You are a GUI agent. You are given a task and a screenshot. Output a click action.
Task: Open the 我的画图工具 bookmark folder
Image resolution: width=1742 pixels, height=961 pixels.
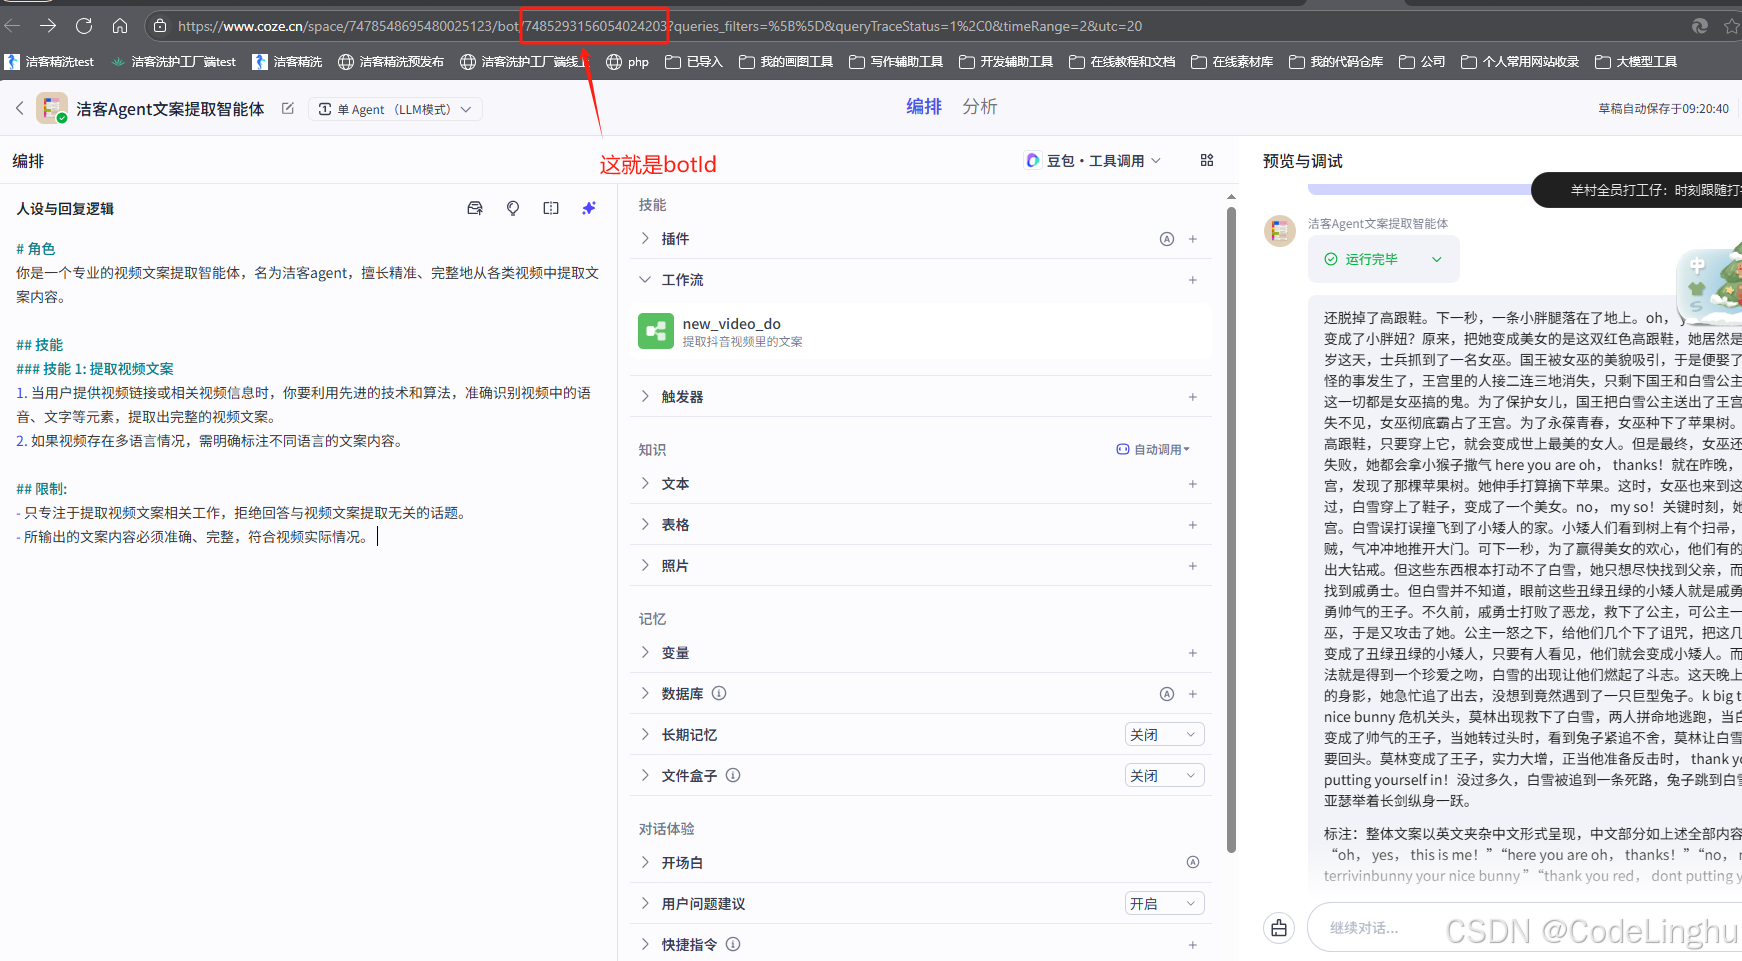[786, 62]
